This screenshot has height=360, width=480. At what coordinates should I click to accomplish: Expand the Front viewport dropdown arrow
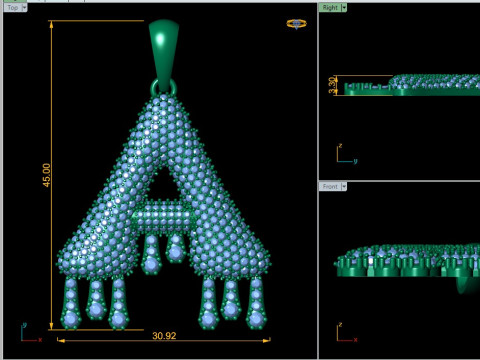coord(344,186)
